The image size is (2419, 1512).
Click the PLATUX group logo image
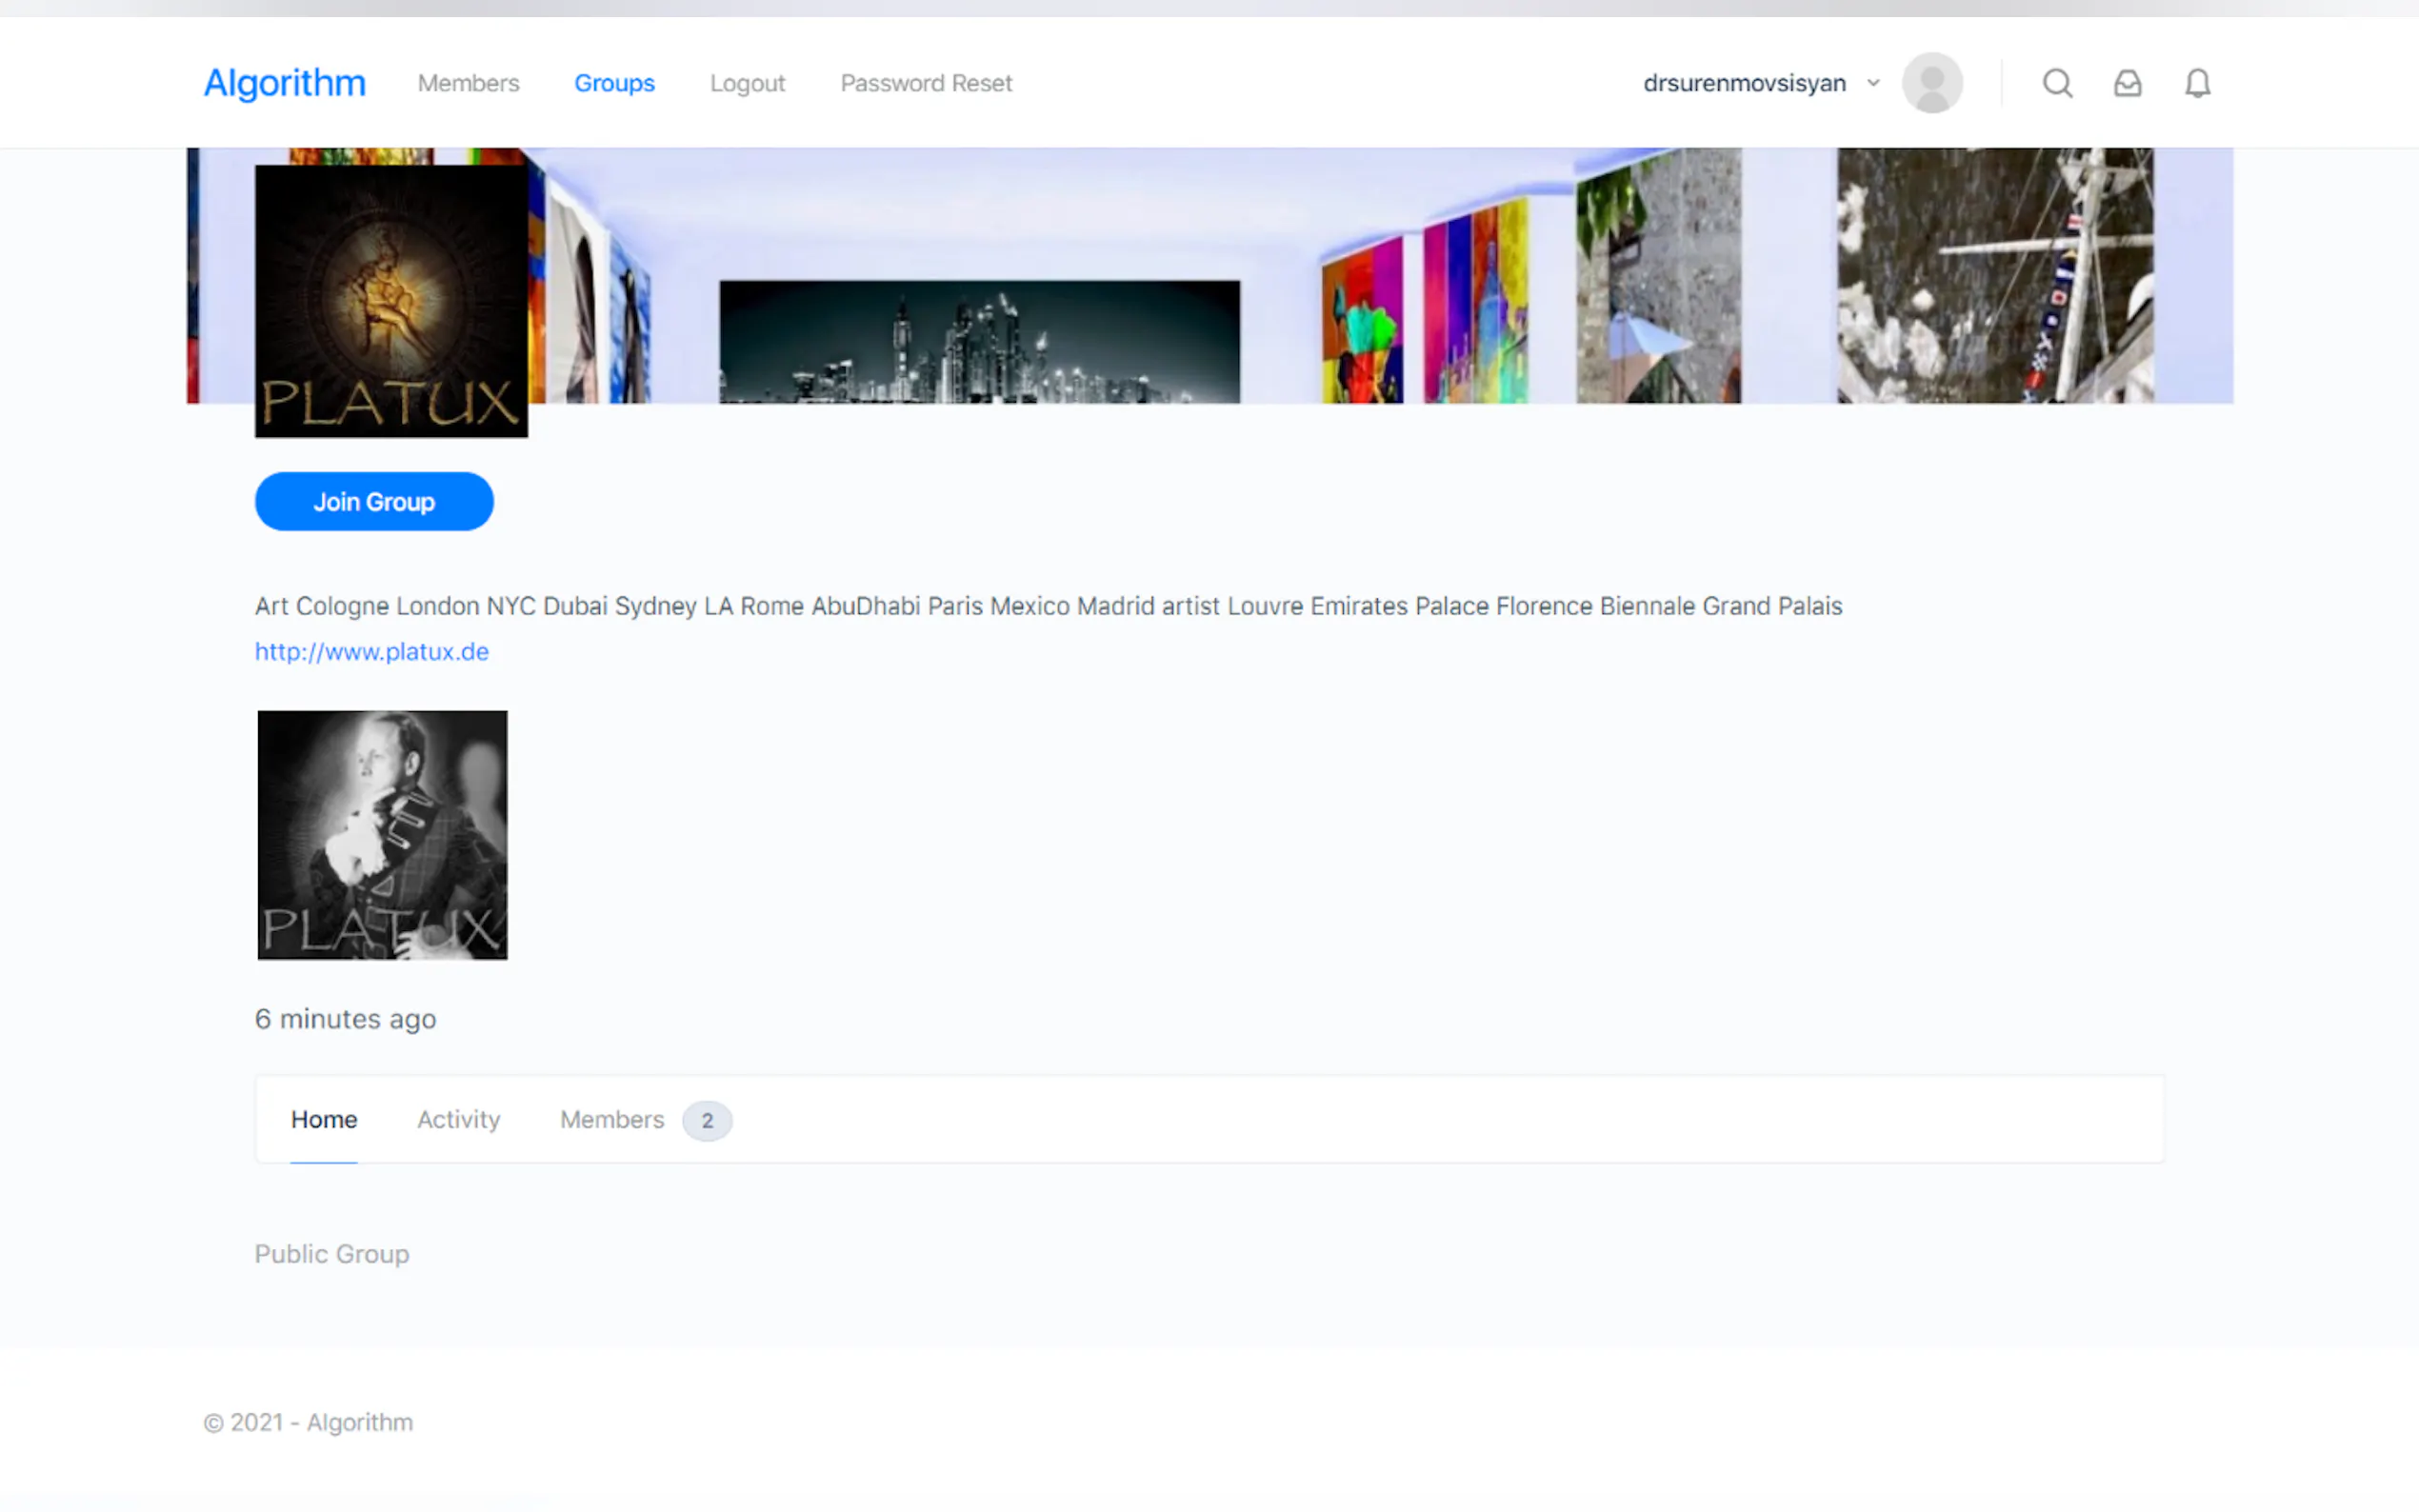pyautogui.click(x=391, y=301)
